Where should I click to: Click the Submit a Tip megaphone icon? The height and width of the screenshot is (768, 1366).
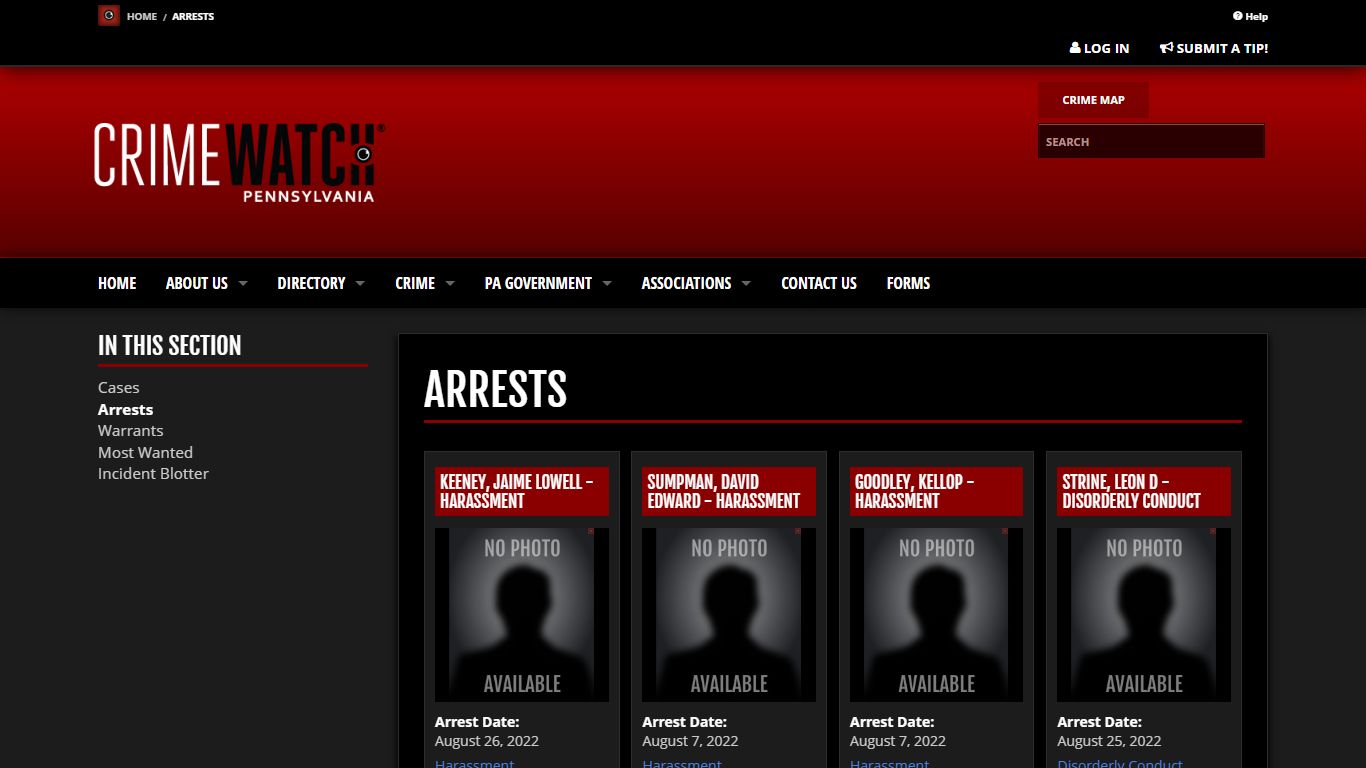point(1166,48)
